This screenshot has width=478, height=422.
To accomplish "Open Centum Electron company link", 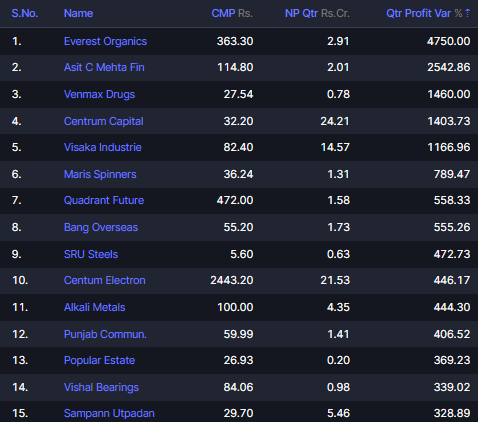I will 105,280.
